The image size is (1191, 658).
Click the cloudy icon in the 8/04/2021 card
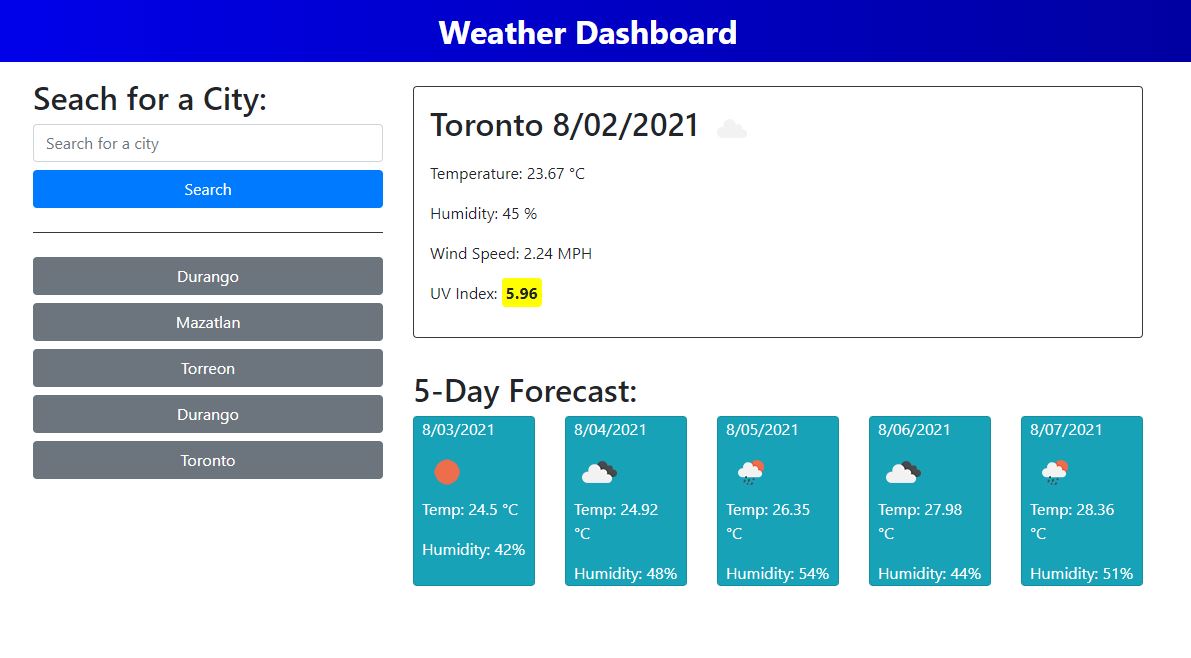[599, 473]
